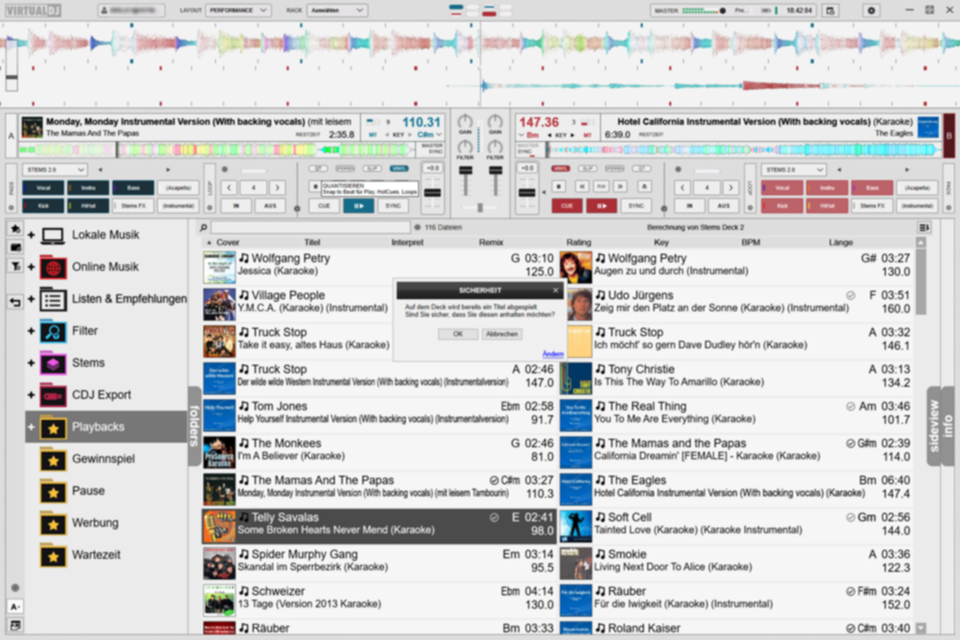Click the font size A icon at sidebar bottom
The width and height of the screenshot is (960, 640).
point(15,606)
